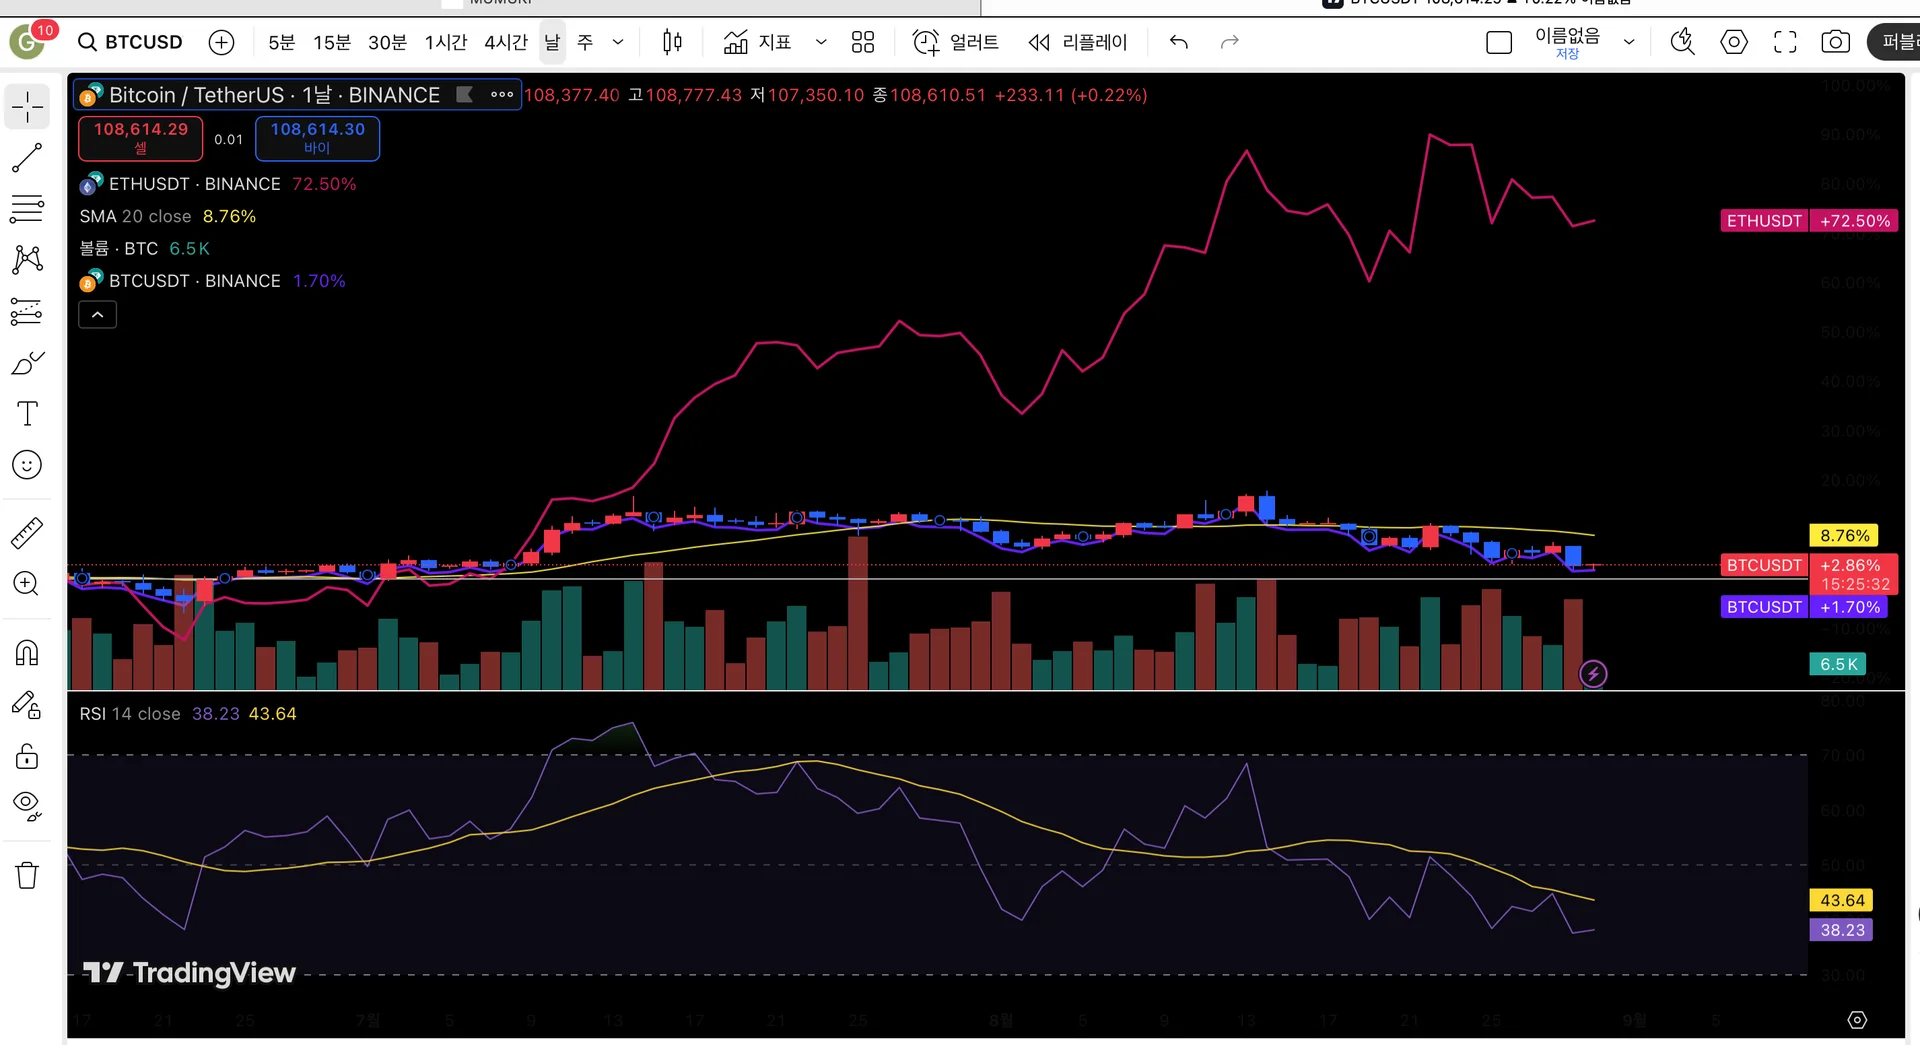
Task: Activate the zoom in tool
Action: tap(27, 584)
